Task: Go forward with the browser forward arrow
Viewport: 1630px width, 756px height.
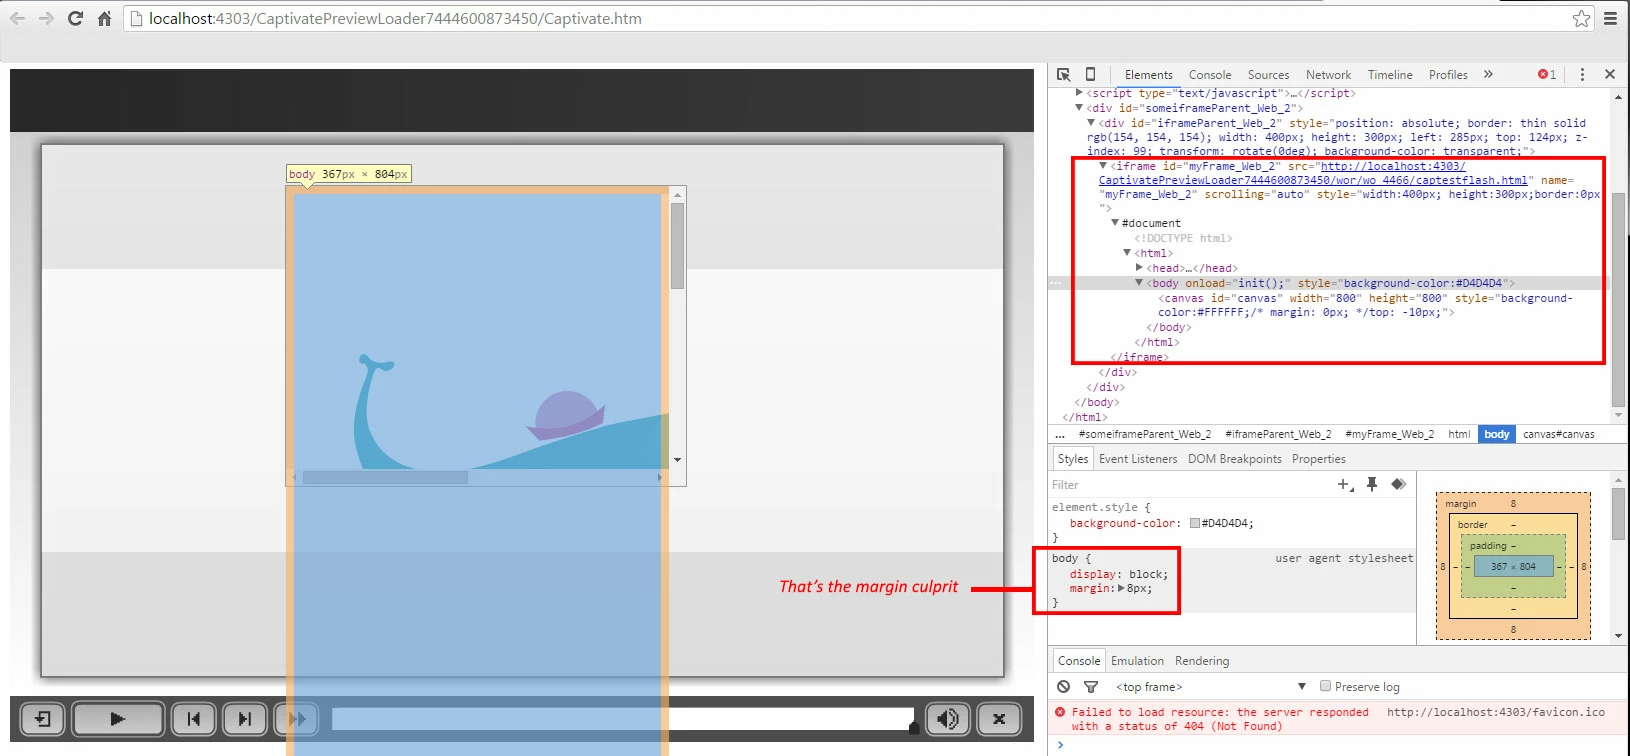Action: [x=46, y=18]
